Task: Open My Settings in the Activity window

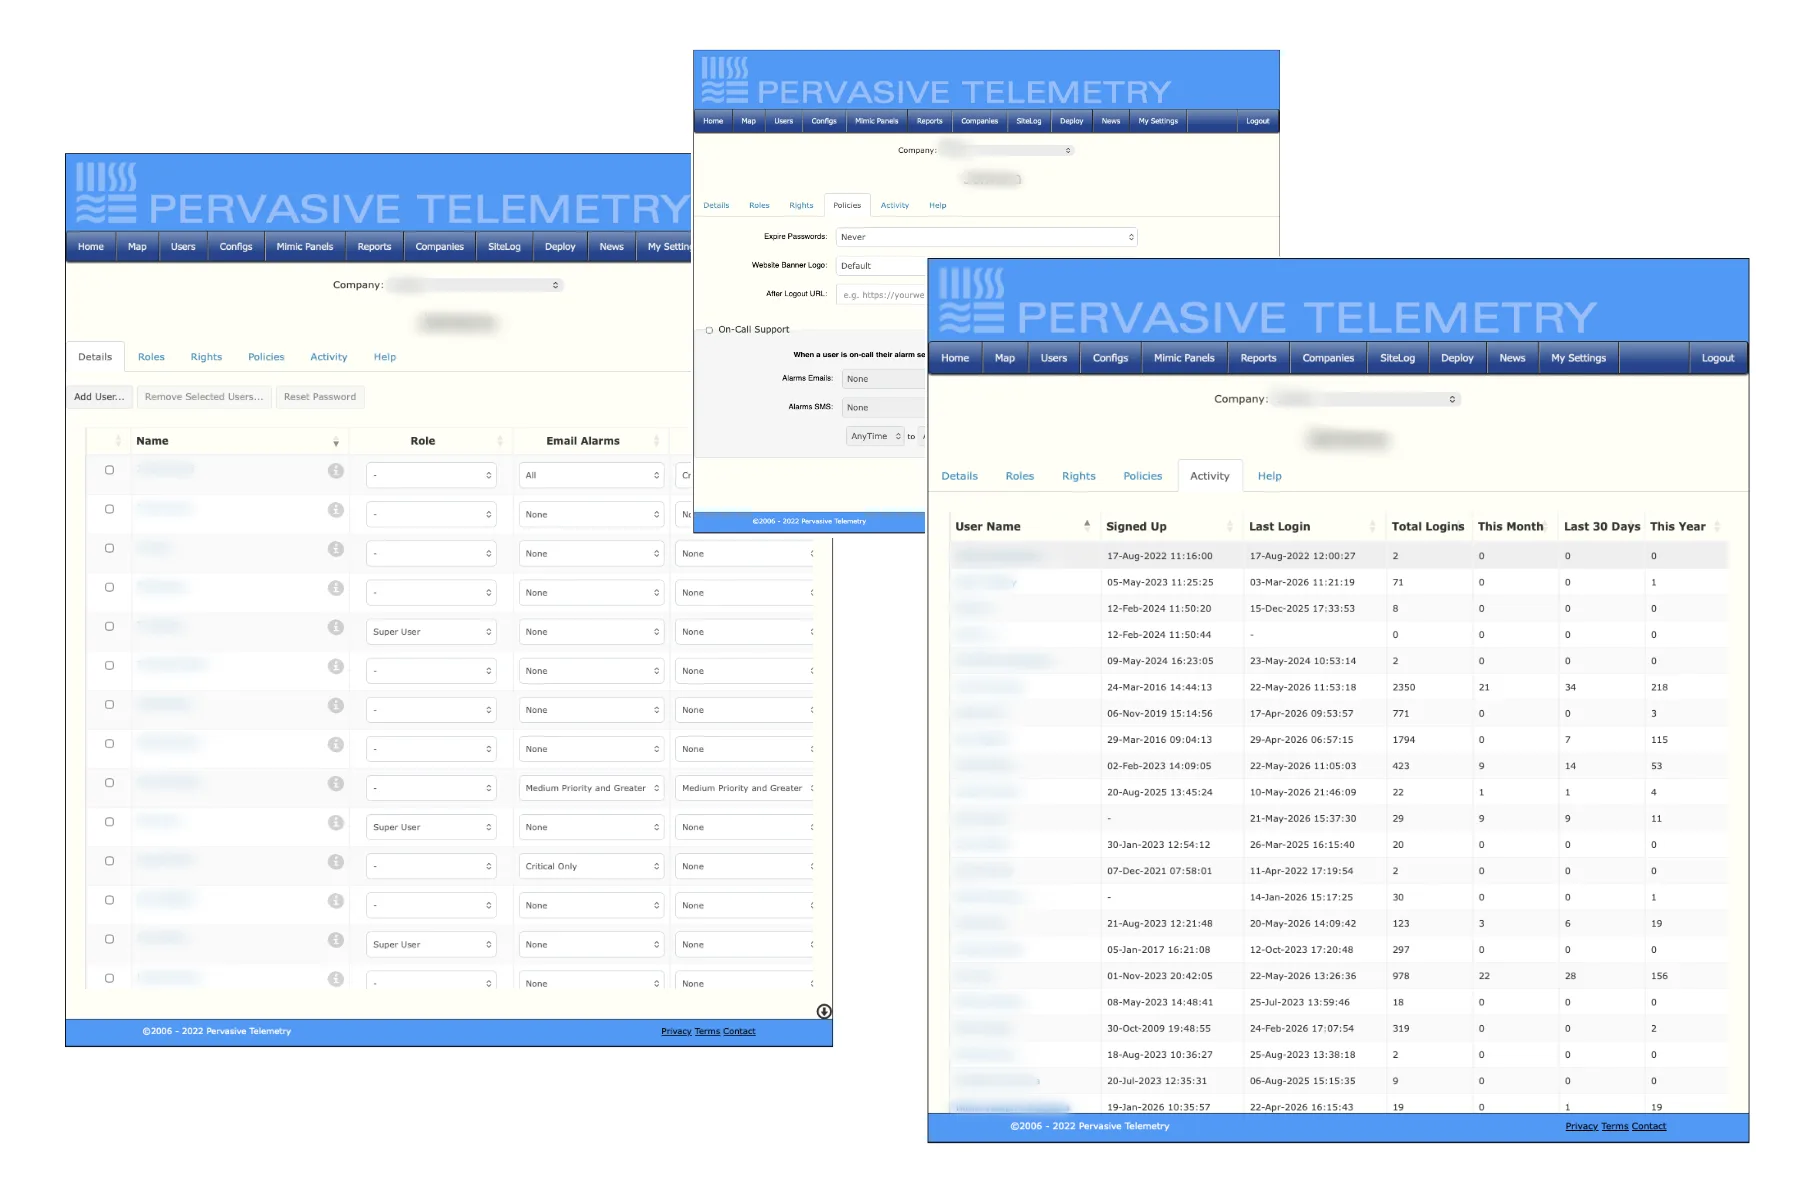Action: point(1578,358)
